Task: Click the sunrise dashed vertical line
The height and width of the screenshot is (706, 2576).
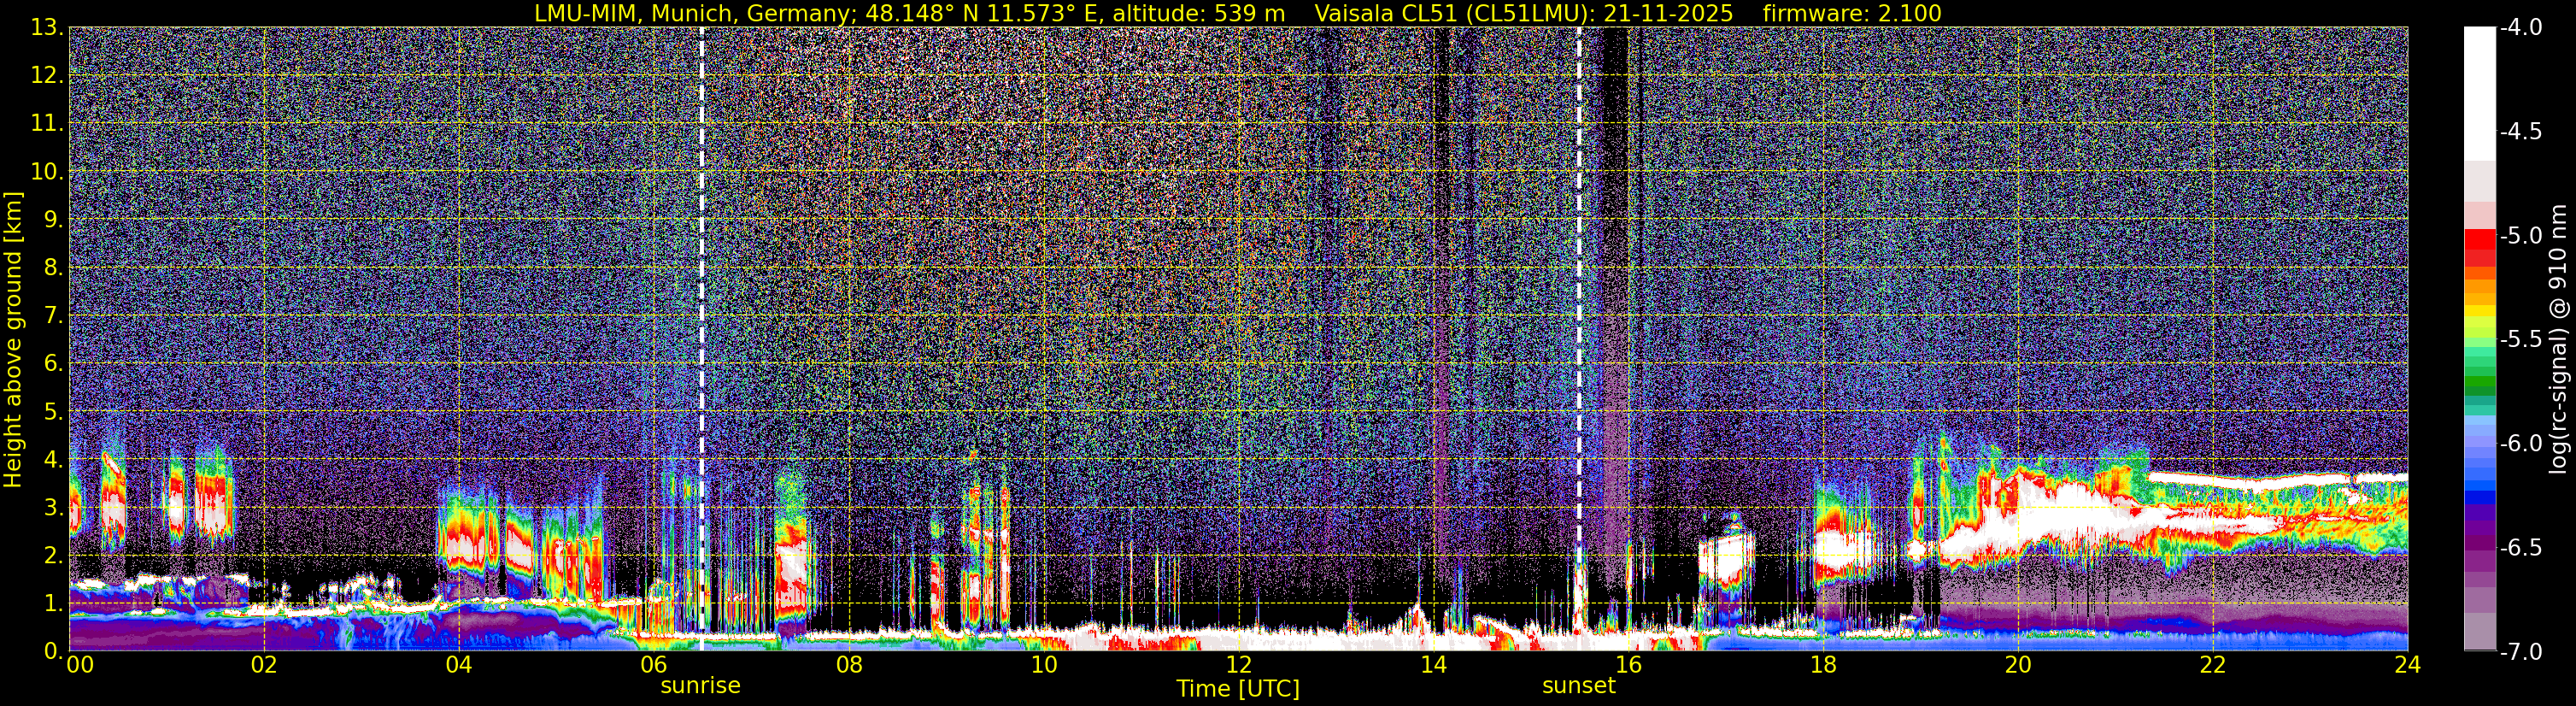Action: coord(702,339)
